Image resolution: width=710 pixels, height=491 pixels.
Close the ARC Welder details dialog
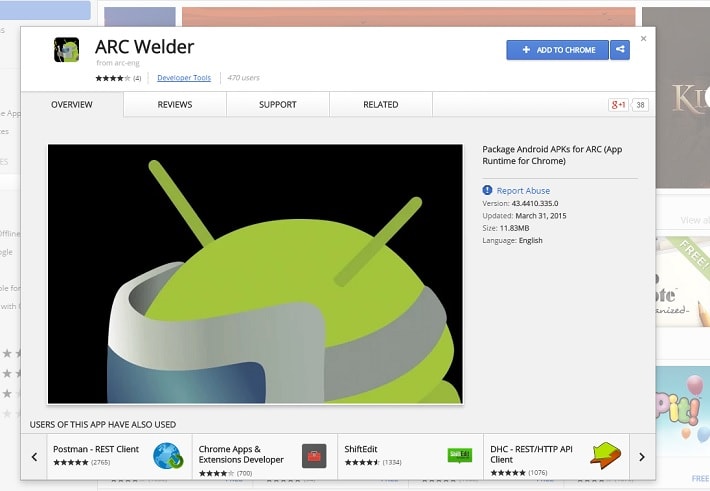pos(643,39)
